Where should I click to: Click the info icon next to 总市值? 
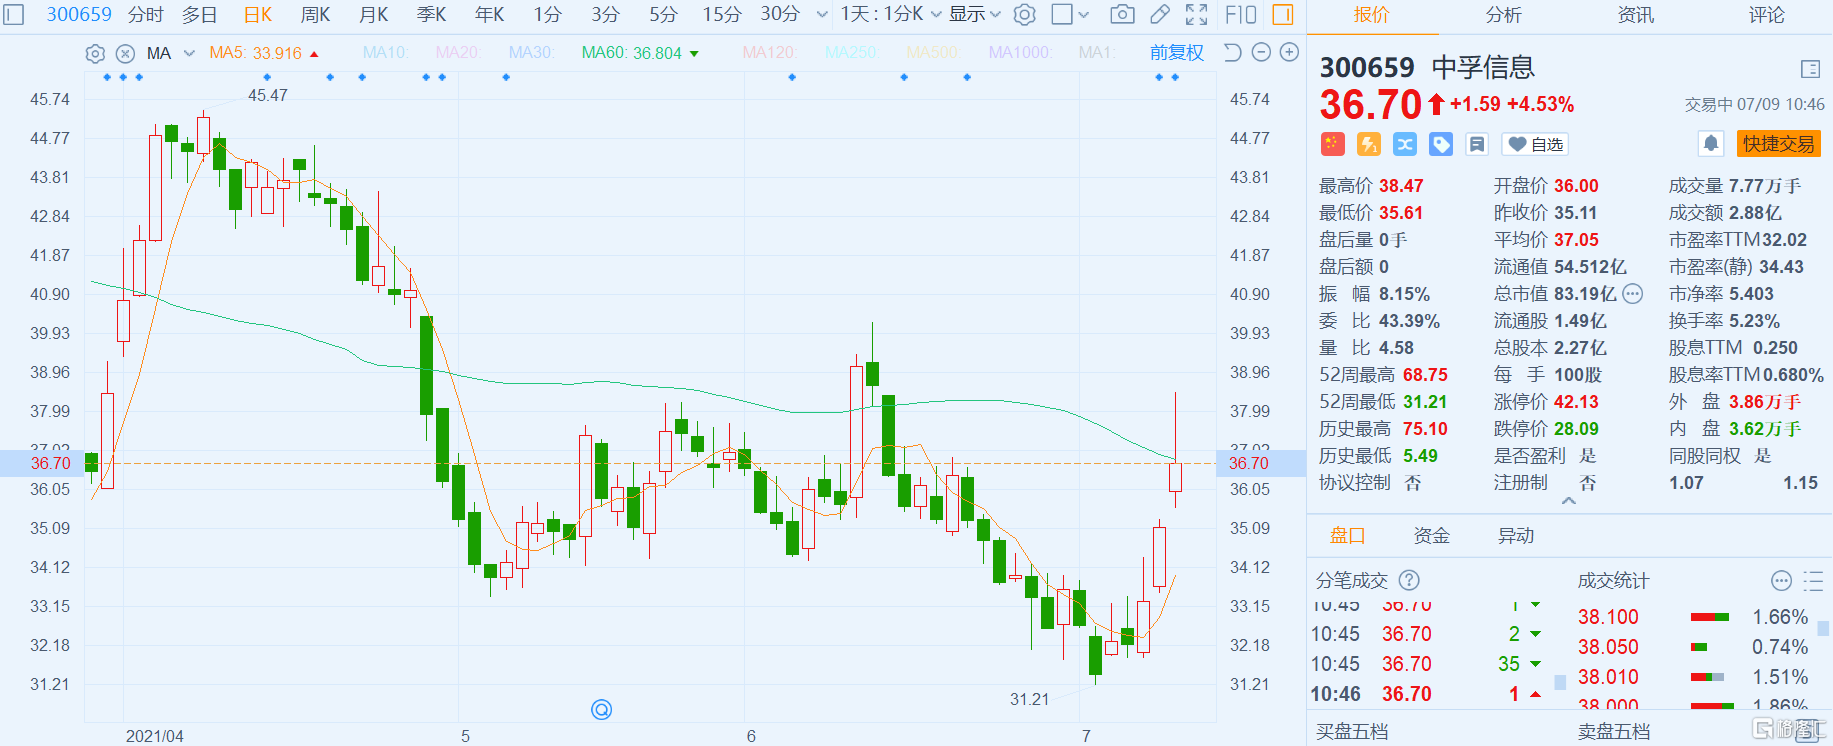(x=1633, y=294)
